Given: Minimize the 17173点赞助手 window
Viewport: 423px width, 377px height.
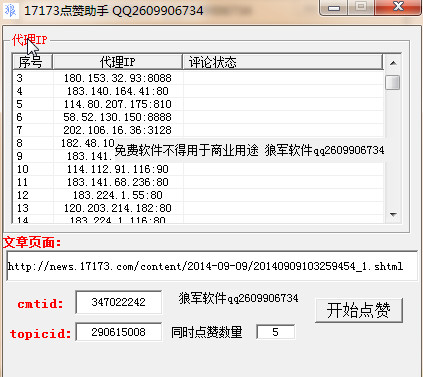Looking at the screenshot, I should (x=334, y=7).
